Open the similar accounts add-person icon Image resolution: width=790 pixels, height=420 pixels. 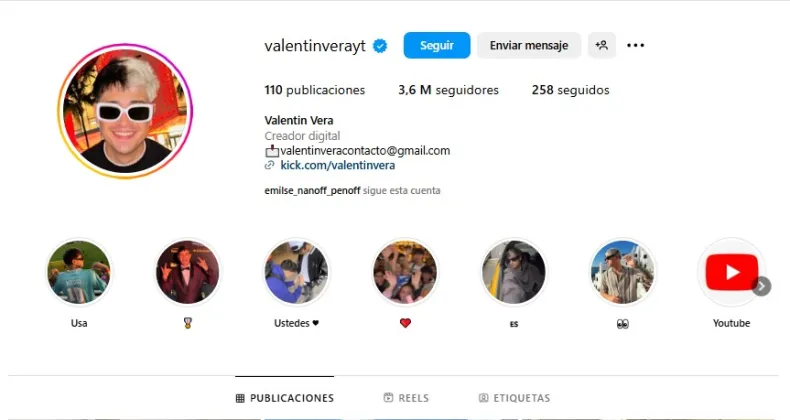tap(602, 45)
